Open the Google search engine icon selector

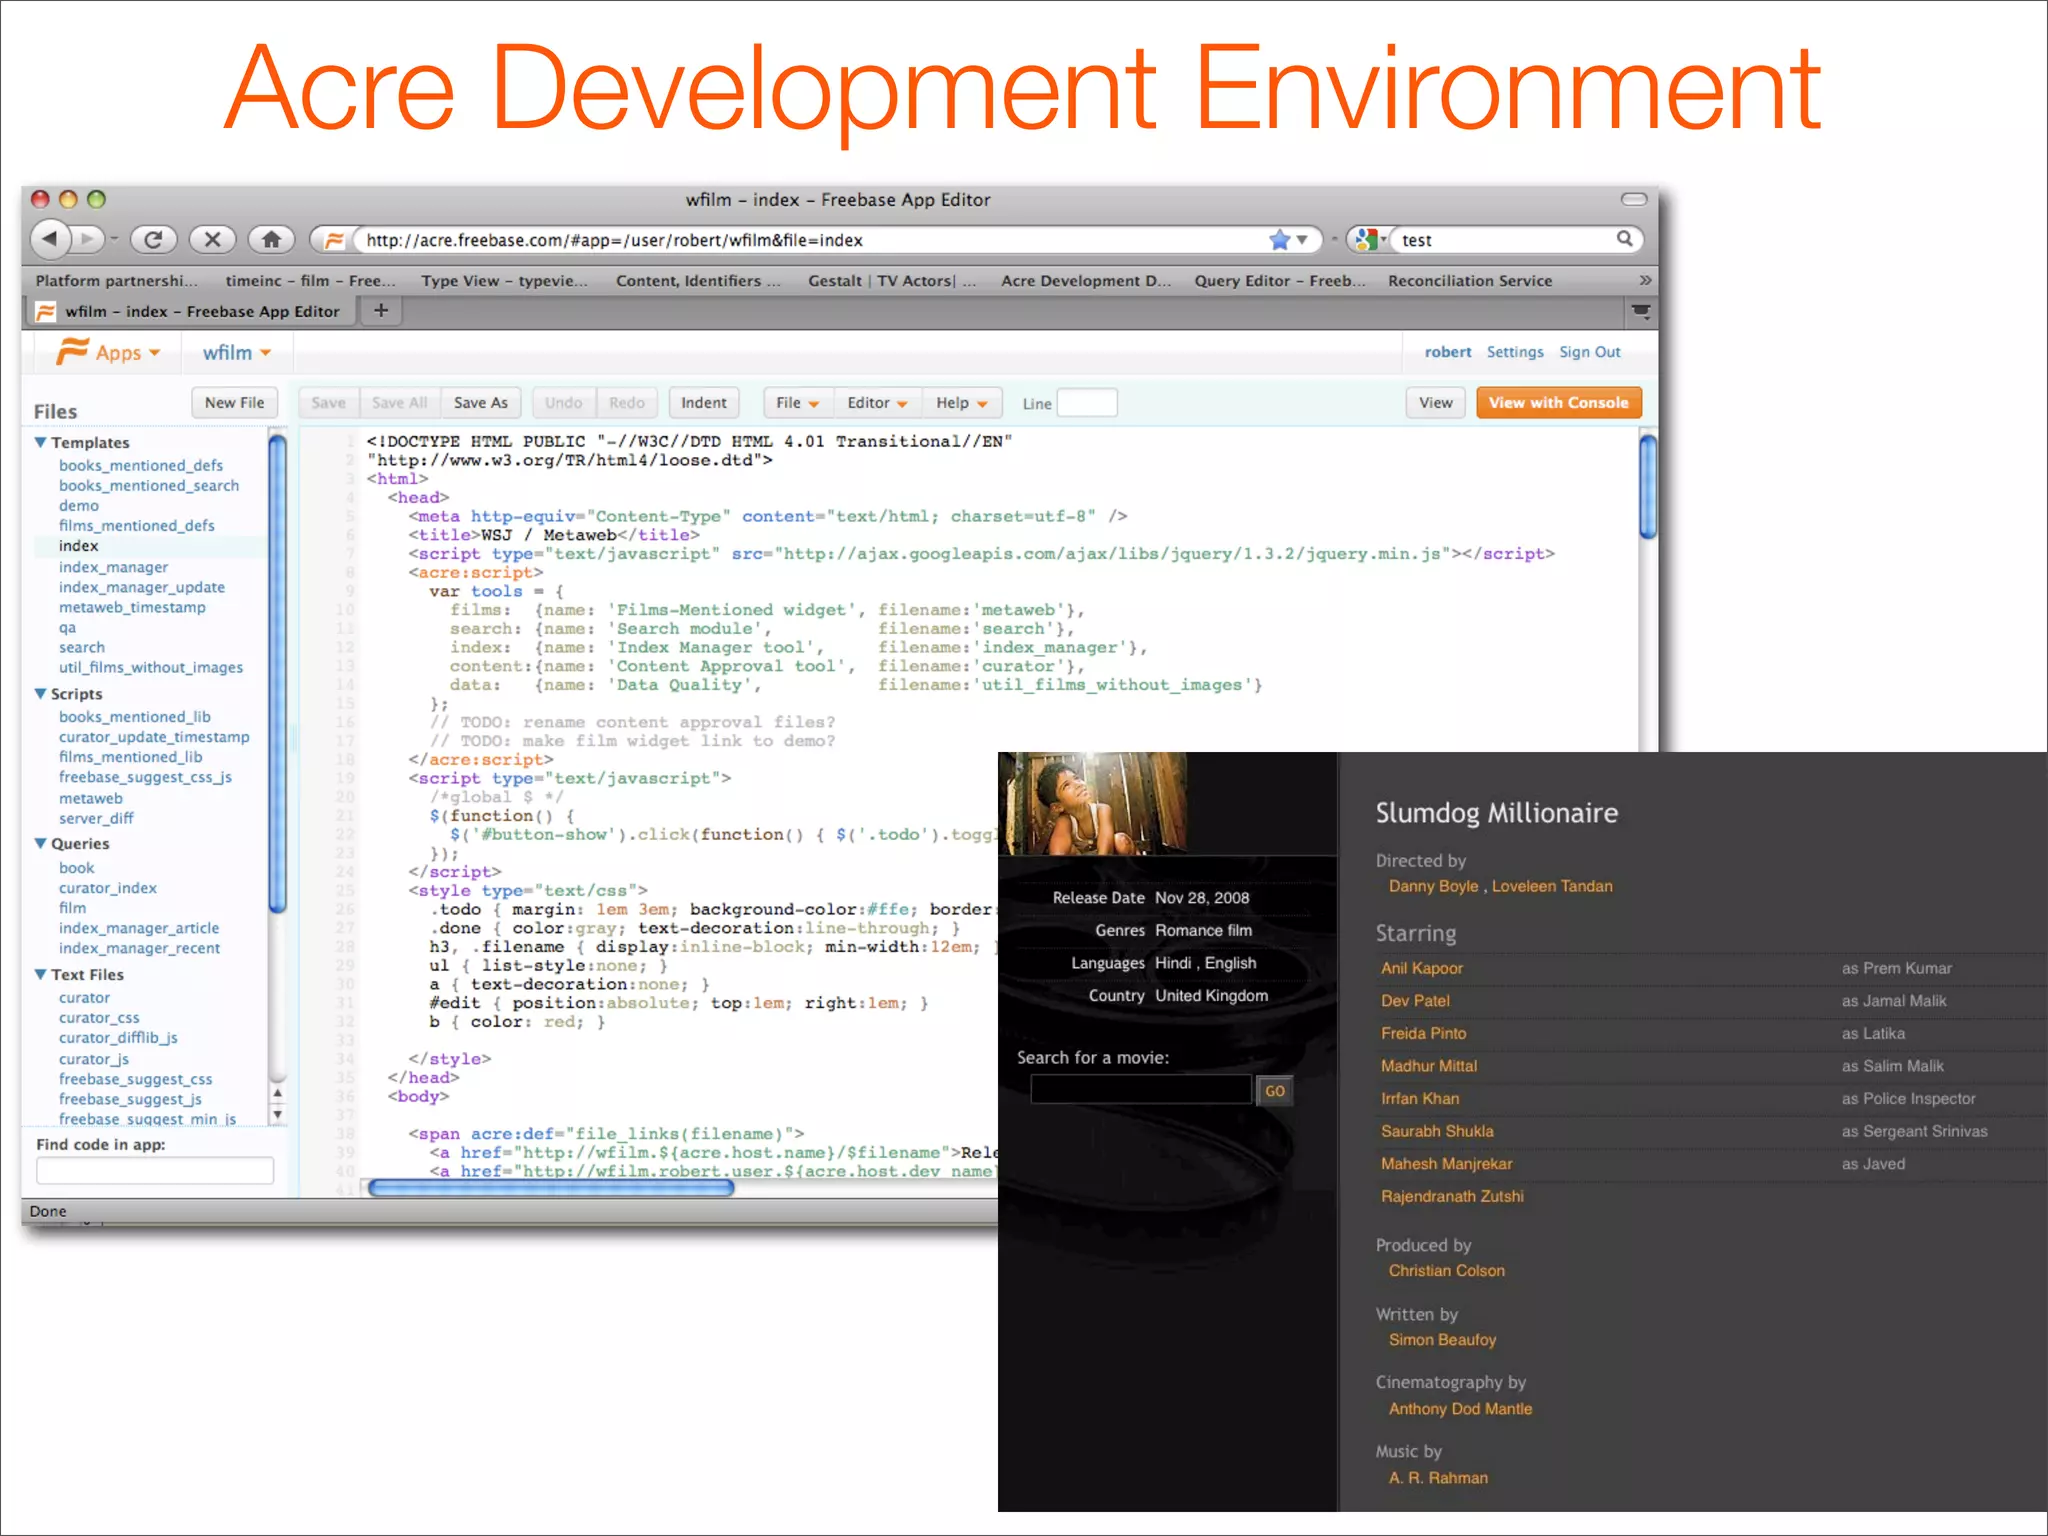coord(1369,240)
